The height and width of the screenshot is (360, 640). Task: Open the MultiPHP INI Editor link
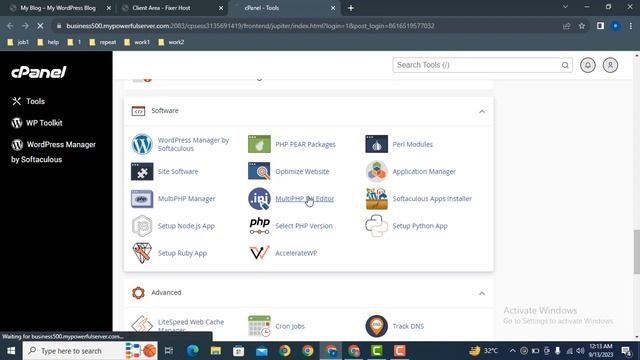304,199
